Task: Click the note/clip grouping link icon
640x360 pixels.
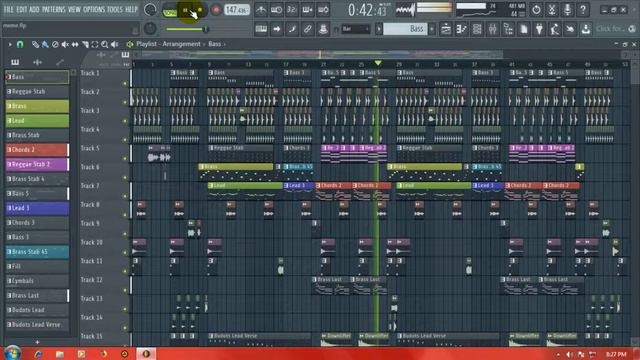Action: [x=307, y=29]
